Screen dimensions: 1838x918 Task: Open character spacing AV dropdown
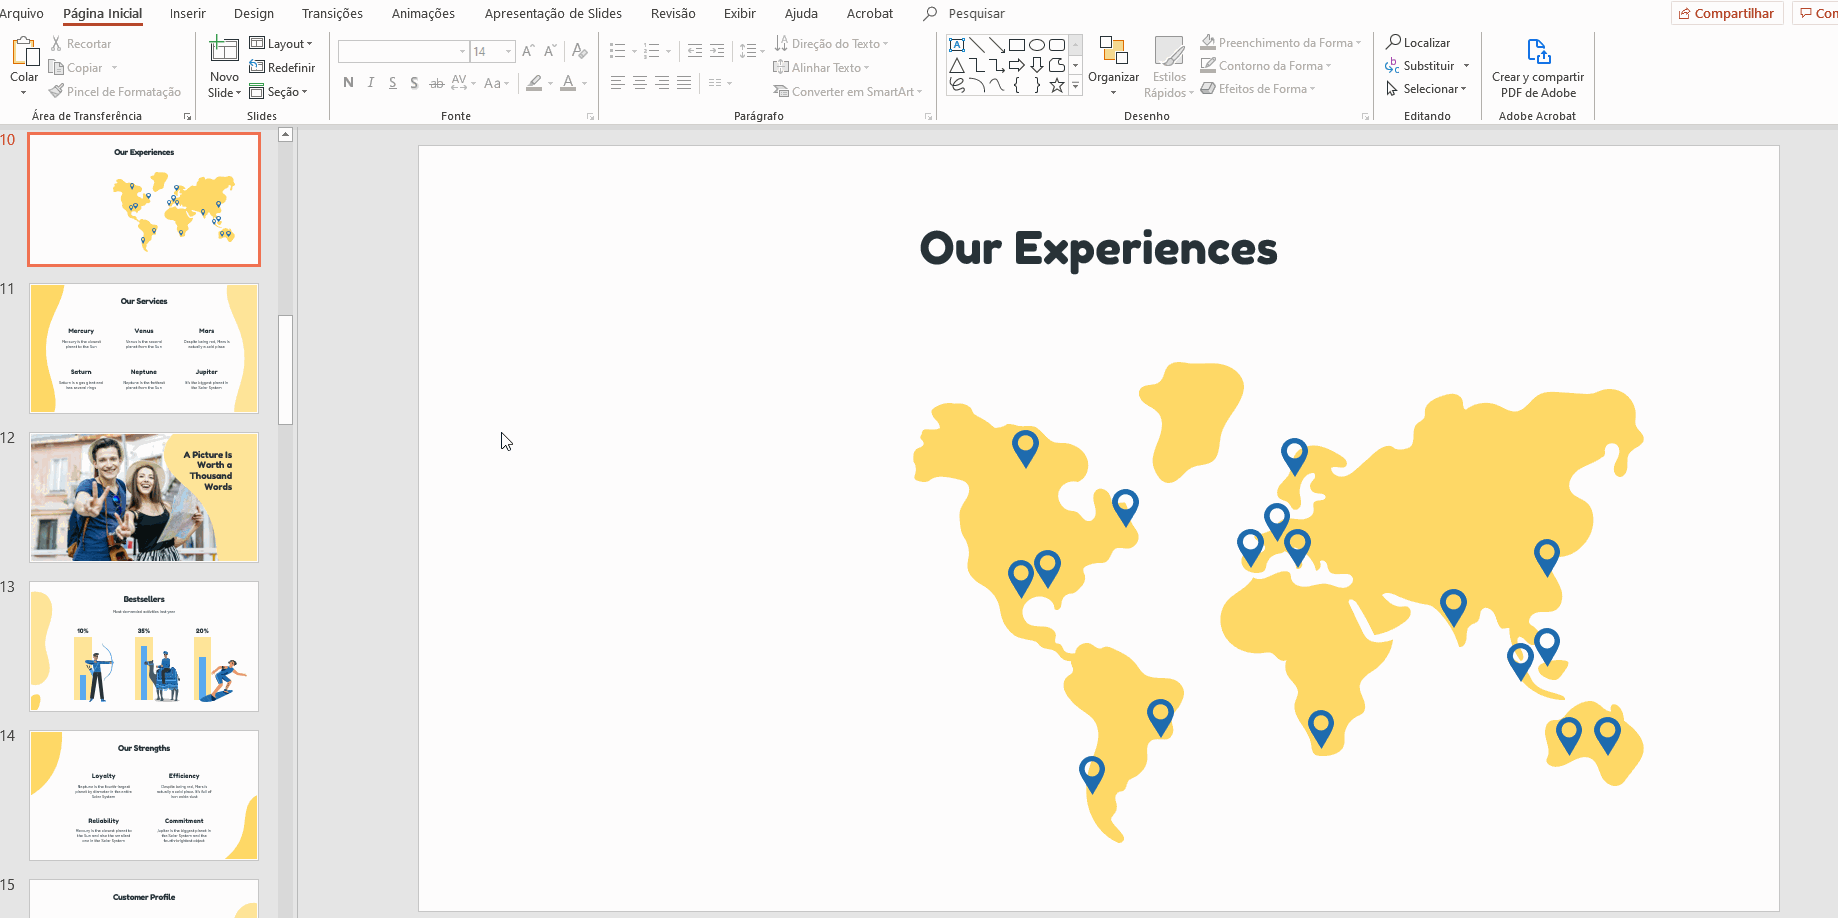tap(464, 83)
